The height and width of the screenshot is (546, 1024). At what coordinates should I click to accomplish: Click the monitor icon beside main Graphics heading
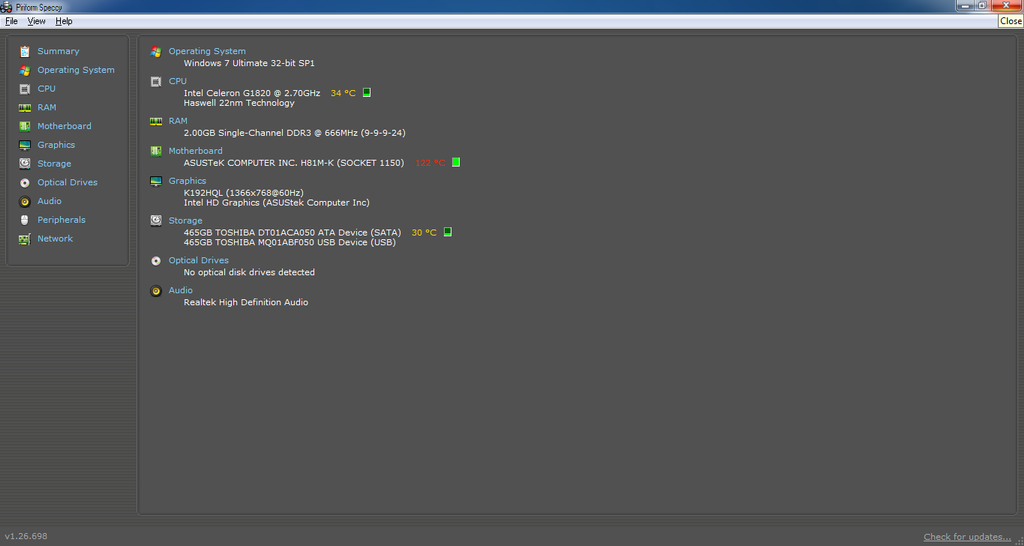(156, 181)
